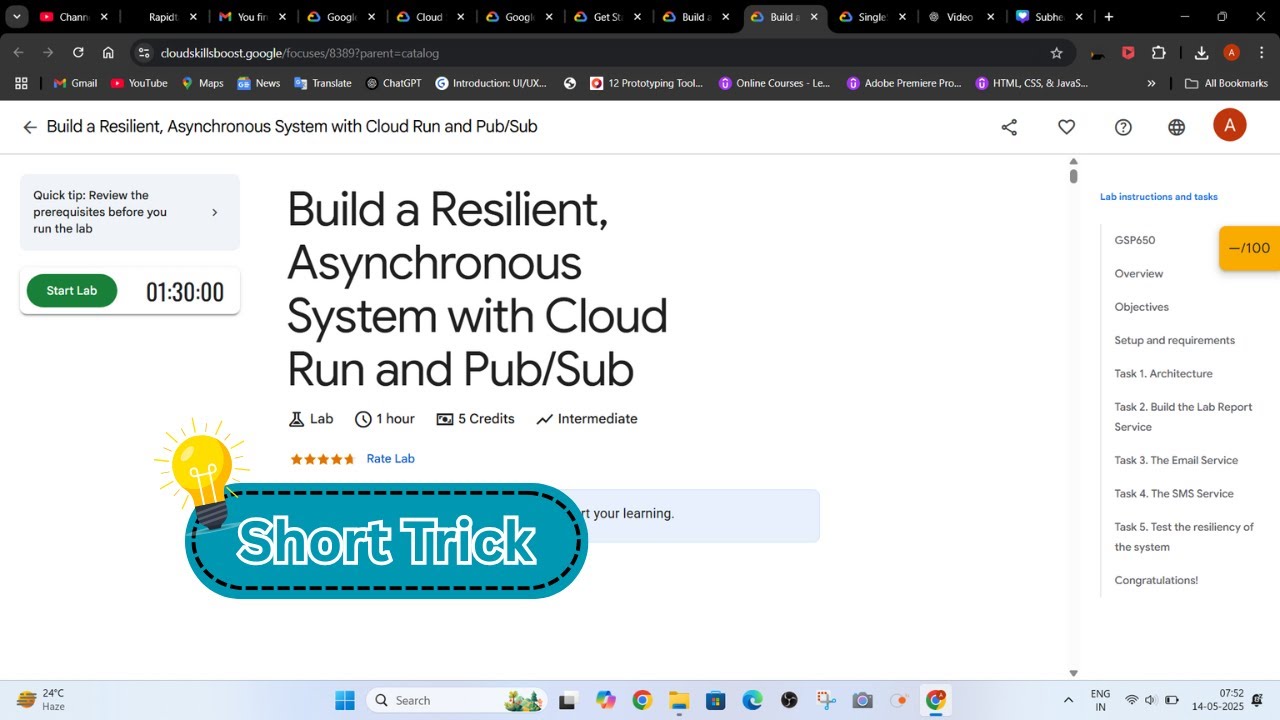
Task: Open the tab search dropdown arrow
Action: pos(17,17)
